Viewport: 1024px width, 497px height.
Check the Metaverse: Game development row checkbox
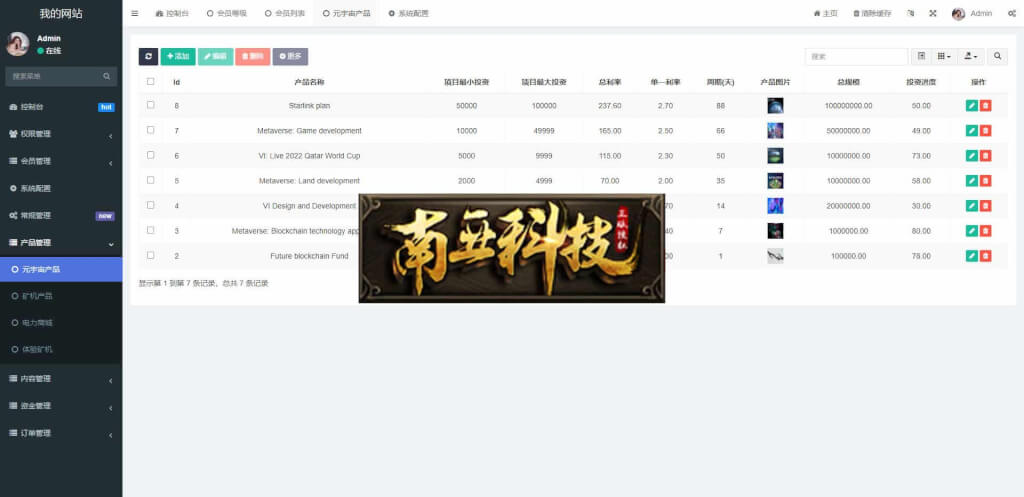tap(151, 130)
